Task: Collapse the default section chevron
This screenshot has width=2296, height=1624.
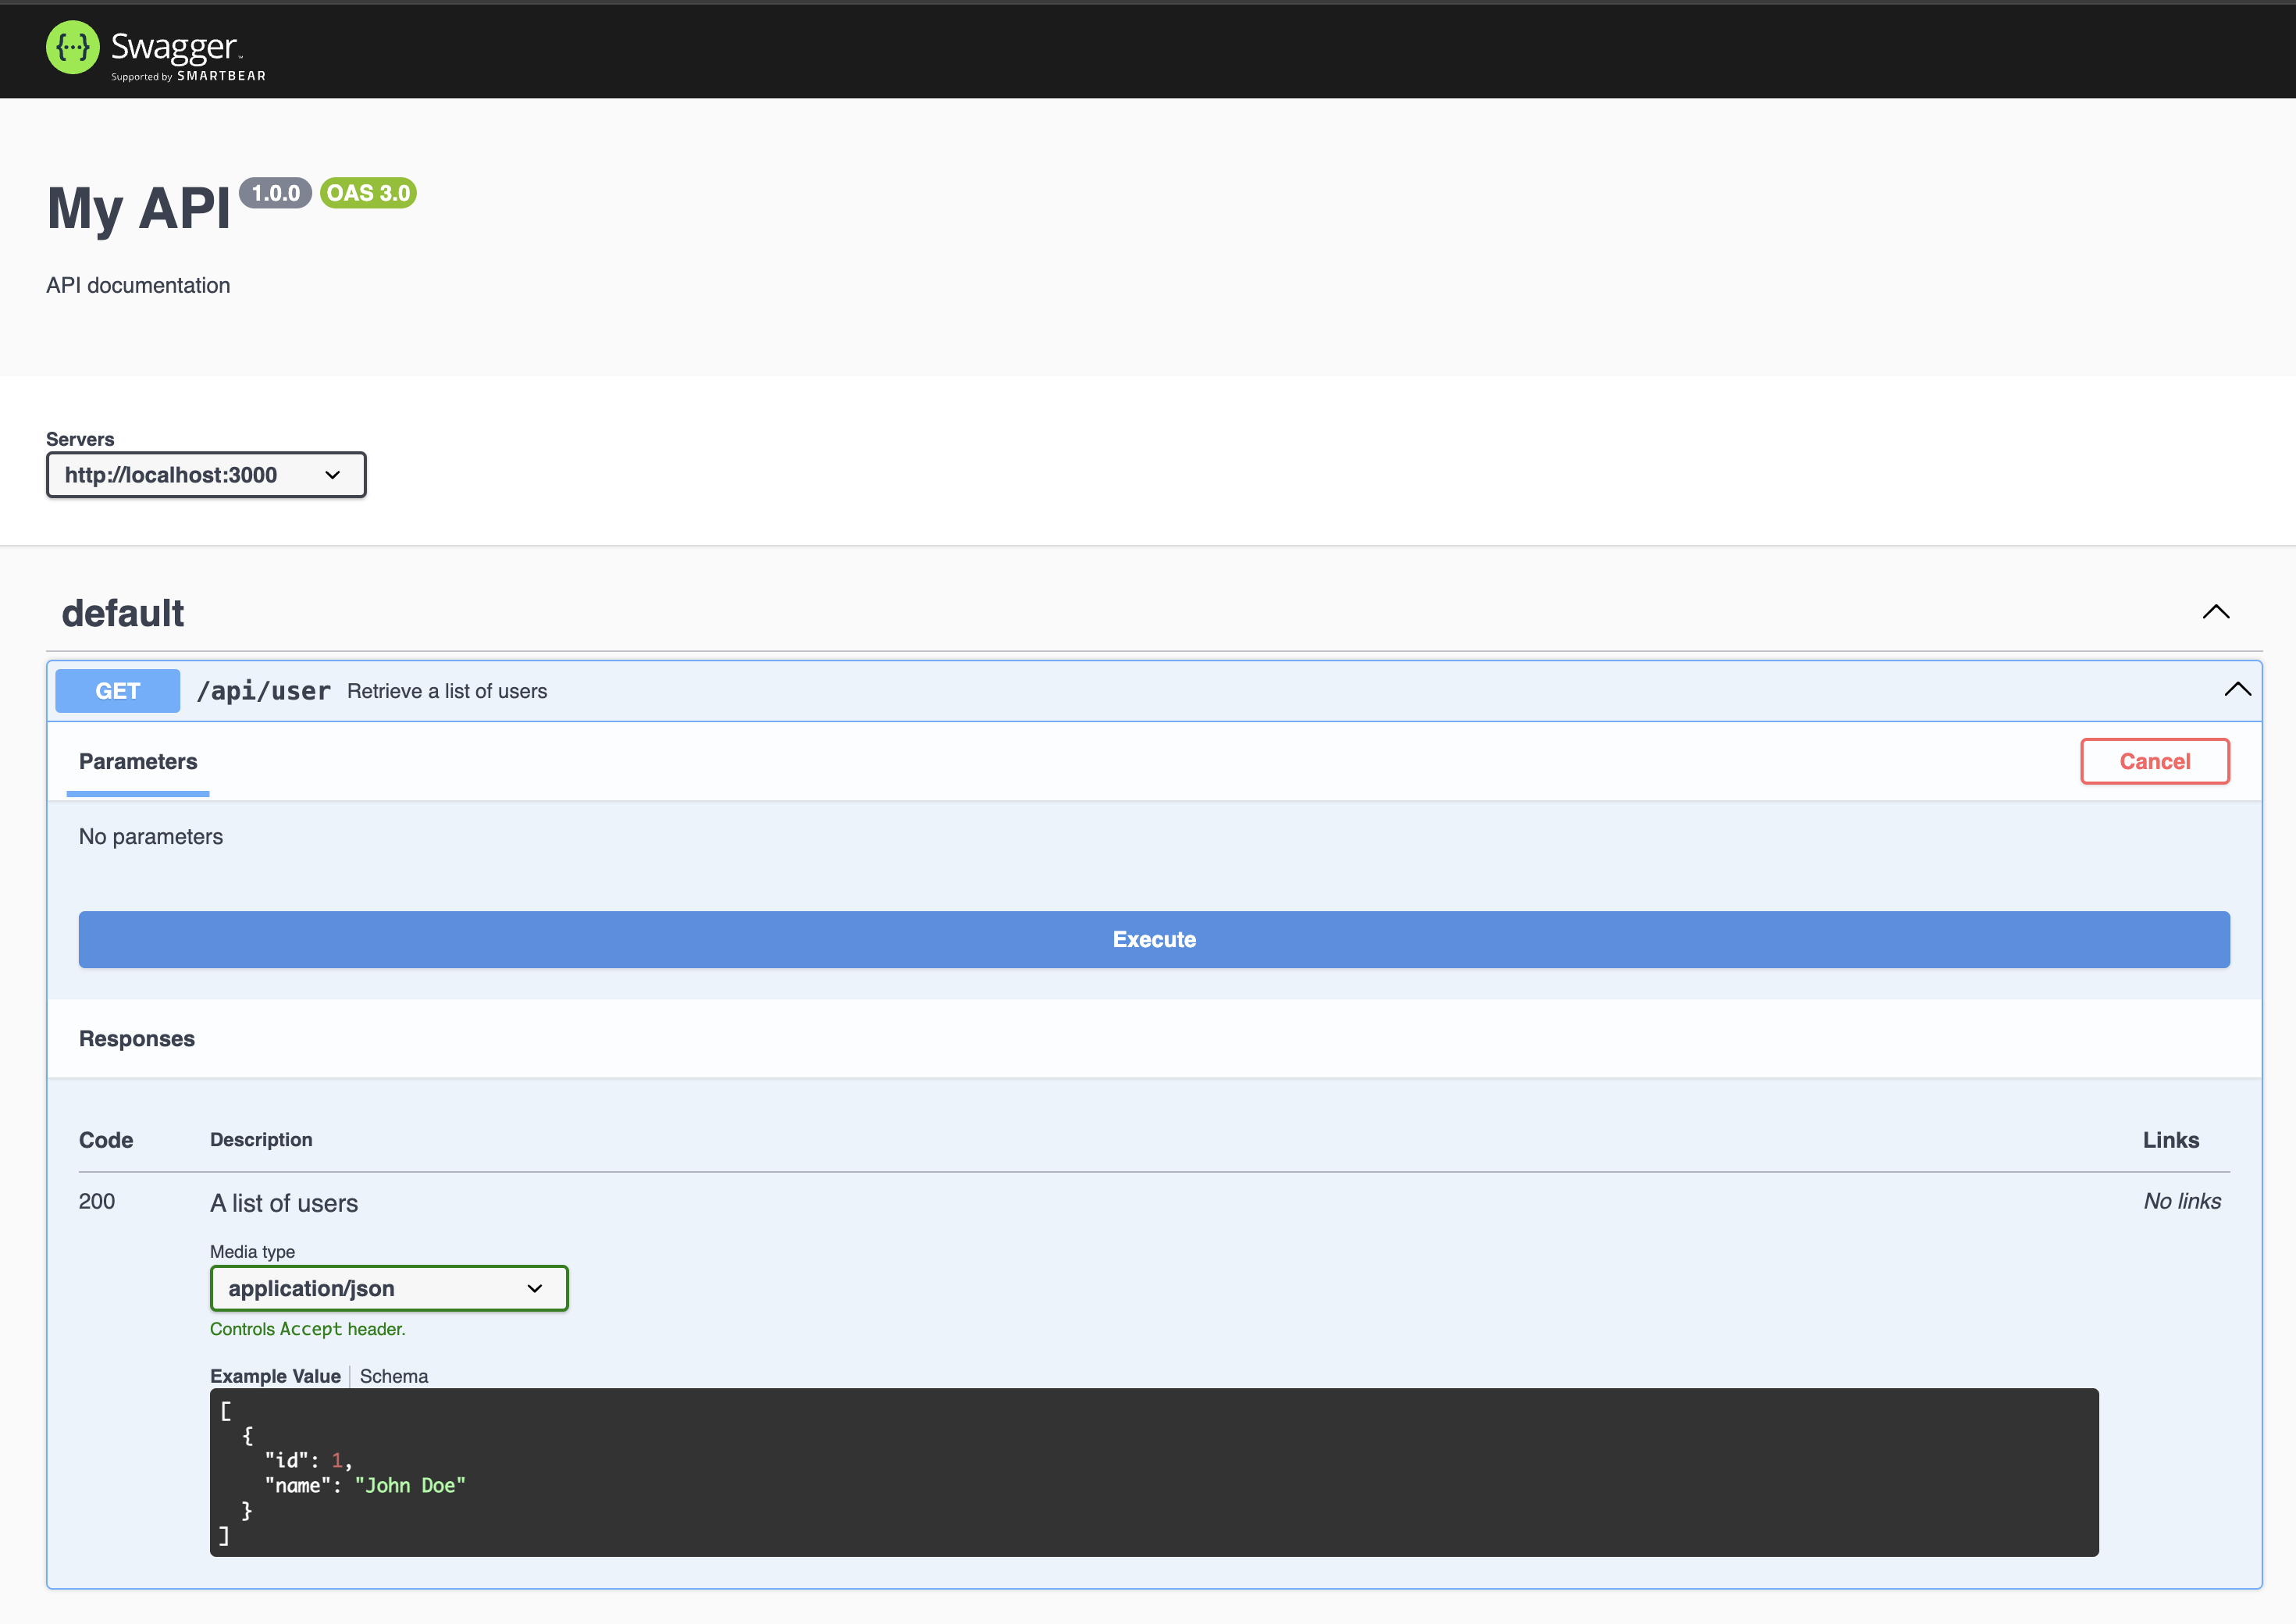Action: [2215, 612]
